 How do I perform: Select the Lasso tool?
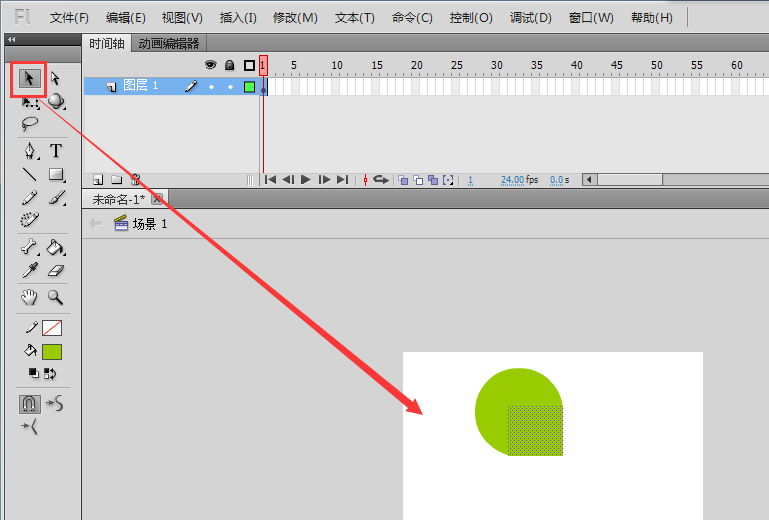coord(29,124)
